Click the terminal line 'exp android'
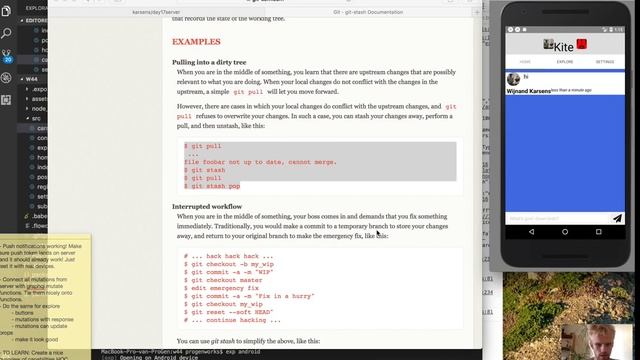This screenshot has height=360, width=640. coord(181,352)
